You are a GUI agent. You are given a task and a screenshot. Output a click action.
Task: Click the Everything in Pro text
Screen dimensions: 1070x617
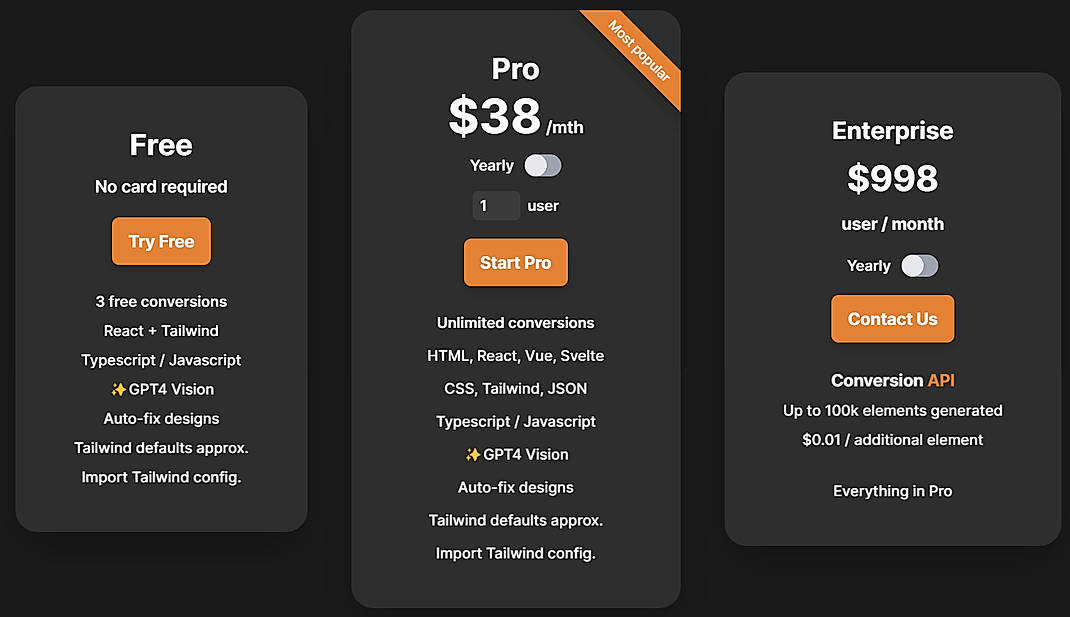coord(892,491)
